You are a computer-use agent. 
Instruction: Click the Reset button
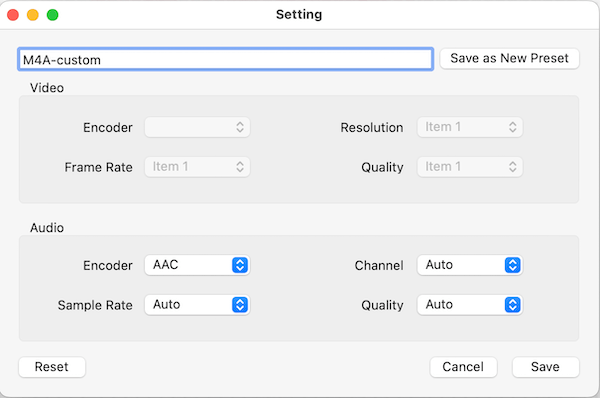52,367
